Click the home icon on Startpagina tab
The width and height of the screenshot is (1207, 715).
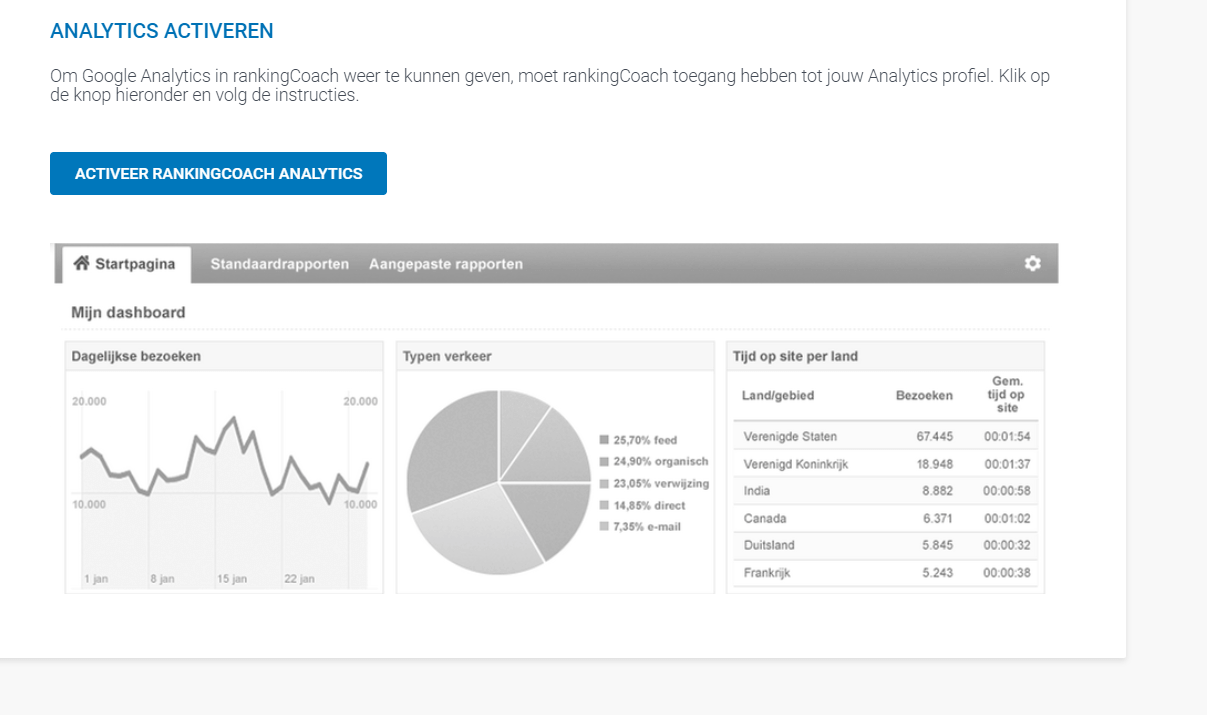(82, 264)
